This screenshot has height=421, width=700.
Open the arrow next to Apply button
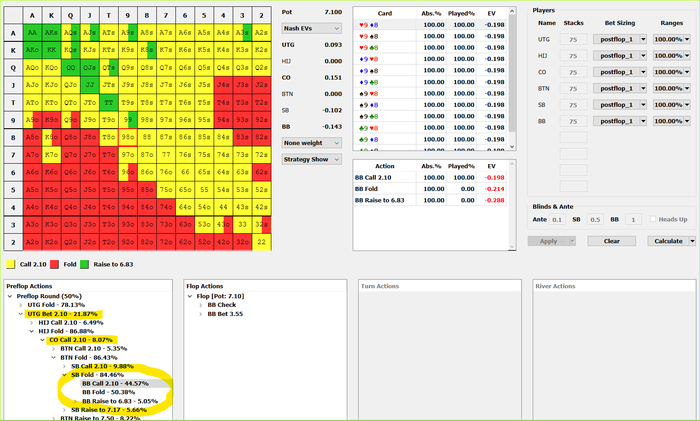point(572,241)
